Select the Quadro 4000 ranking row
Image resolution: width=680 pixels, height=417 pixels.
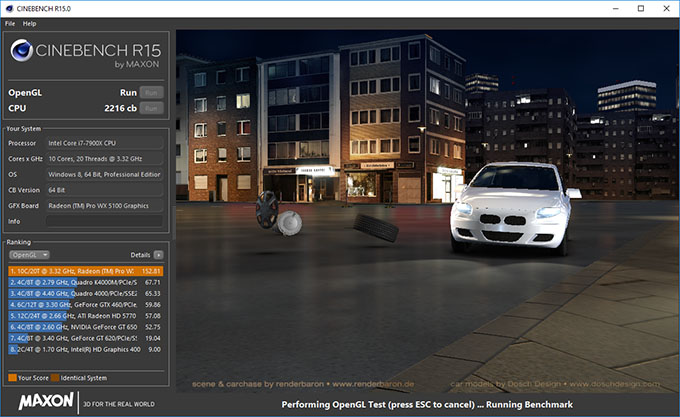tap(85, 293)
